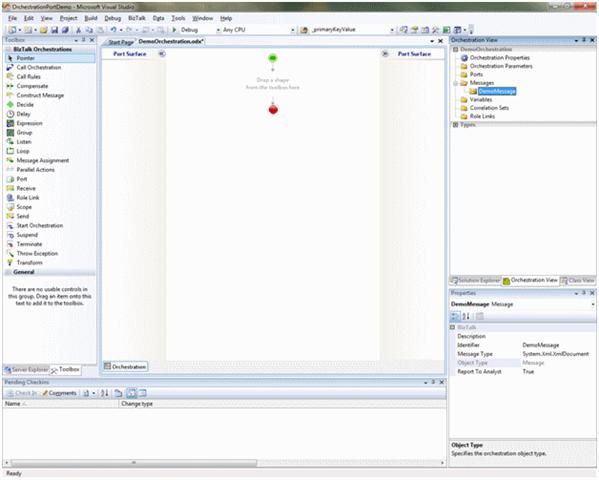Screen dimensions: 599x480
Task: Toggle the rightmost view button in Pending Checkins toolbar
Action: 142,393
